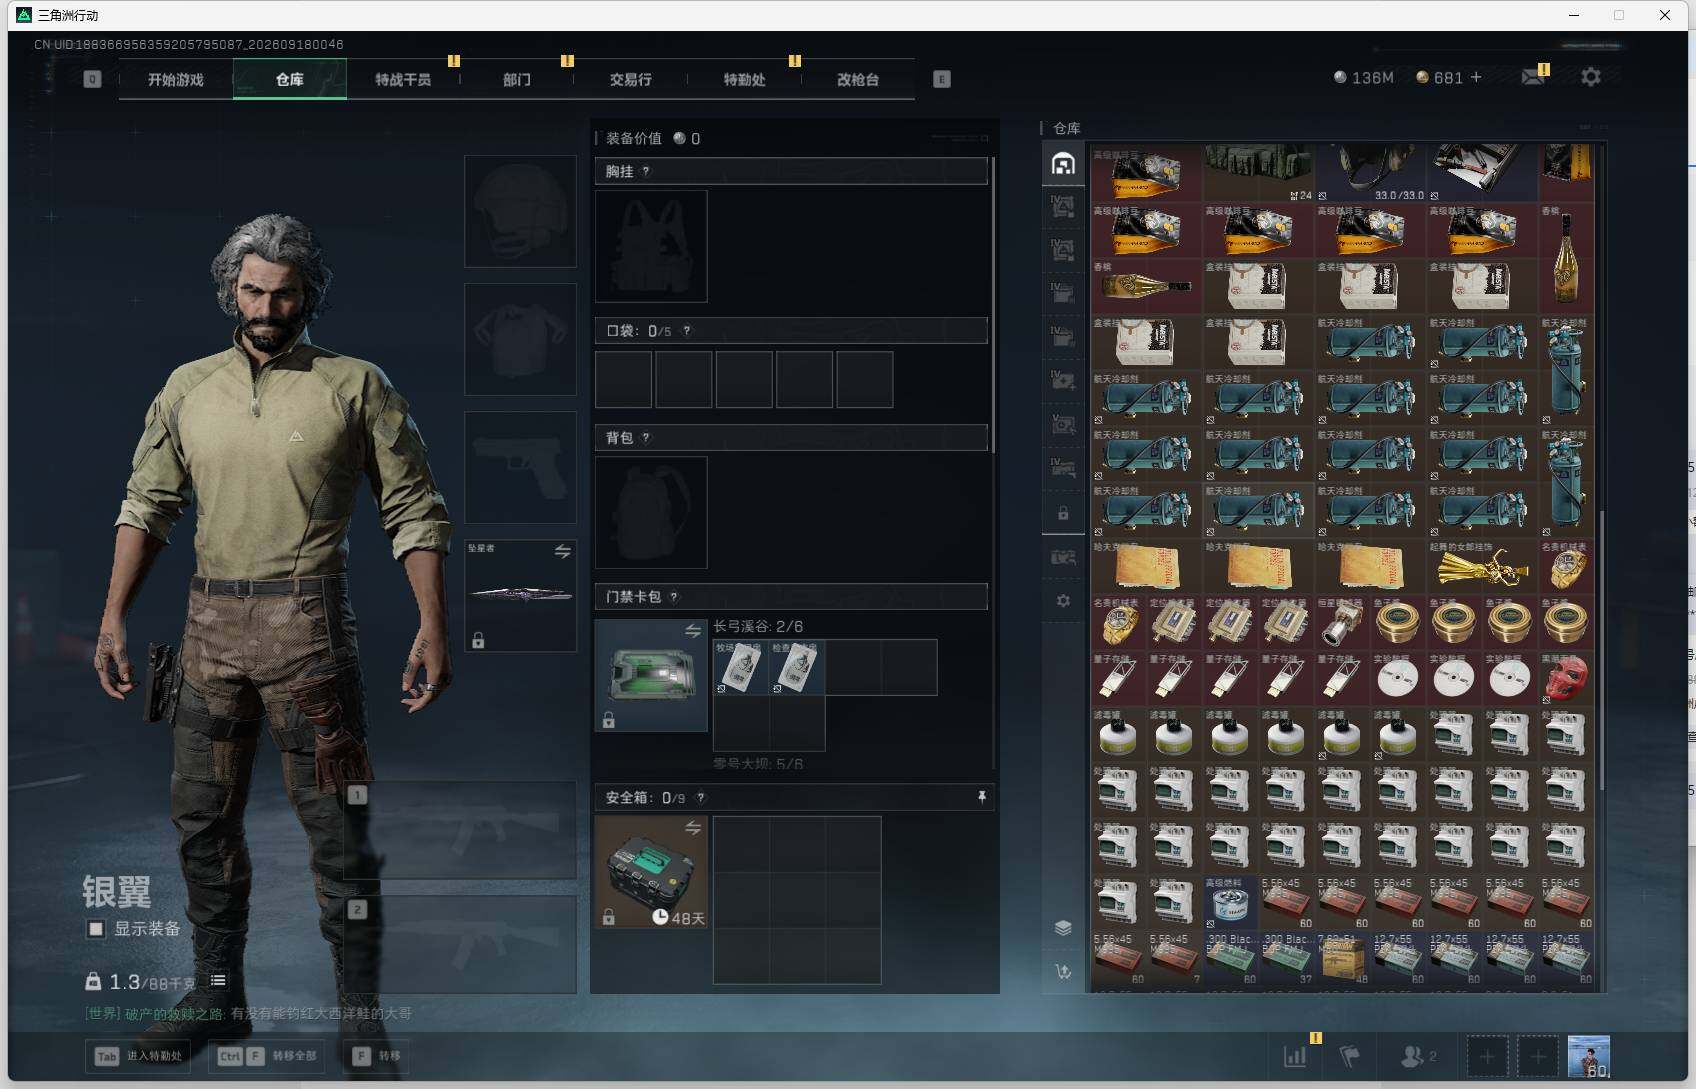
Task: Click the Tab 进入特勤处 button
Action: (x=139, y=1056)
